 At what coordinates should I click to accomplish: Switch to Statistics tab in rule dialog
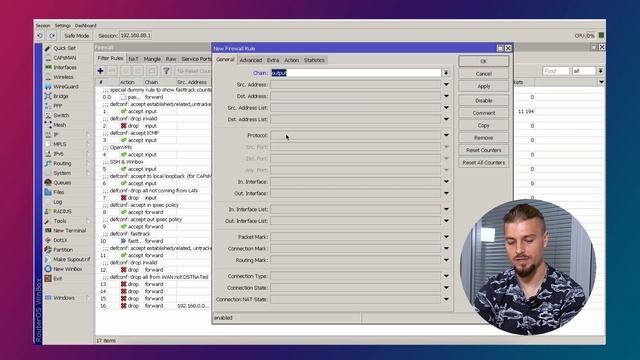(314, 60)
